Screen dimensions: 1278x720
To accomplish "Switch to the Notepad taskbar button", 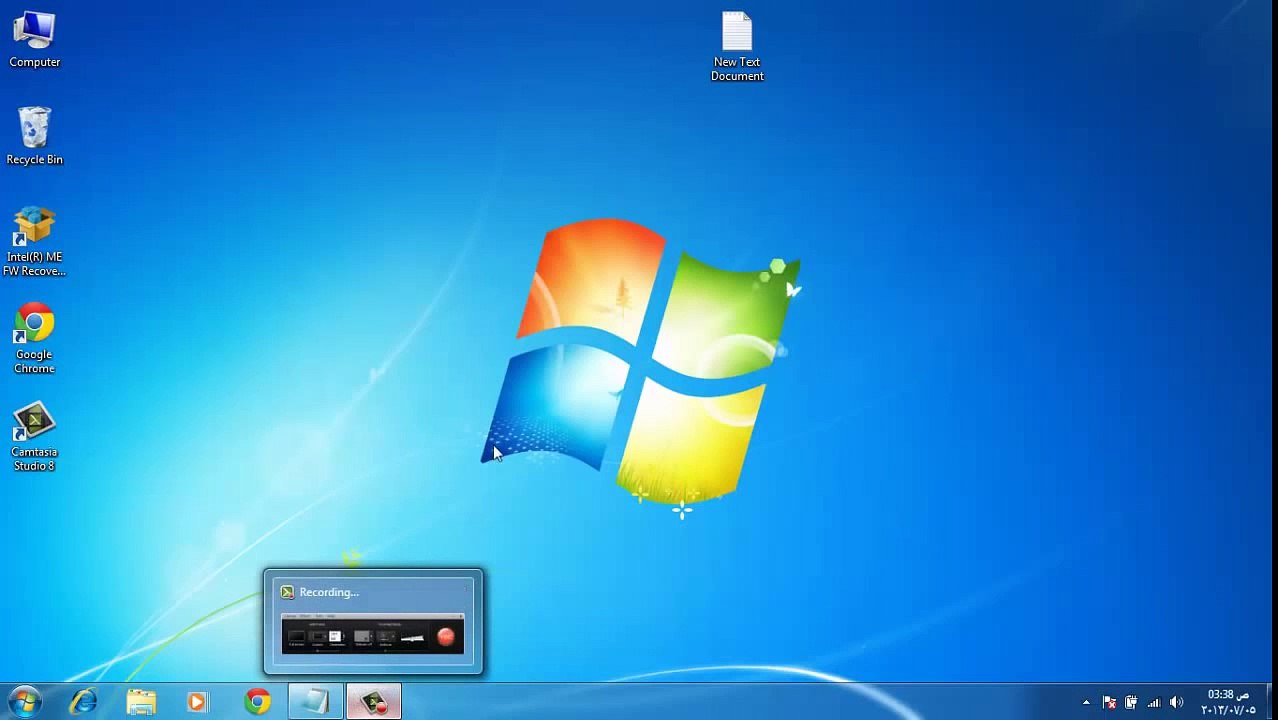I will pos(316,702).
